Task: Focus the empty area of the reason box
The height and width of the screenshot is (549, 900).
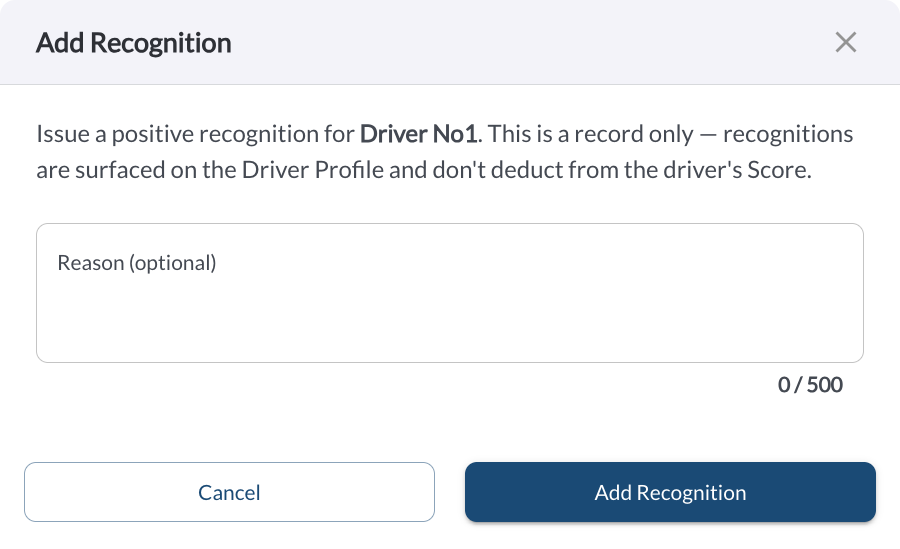Action: 449,316
